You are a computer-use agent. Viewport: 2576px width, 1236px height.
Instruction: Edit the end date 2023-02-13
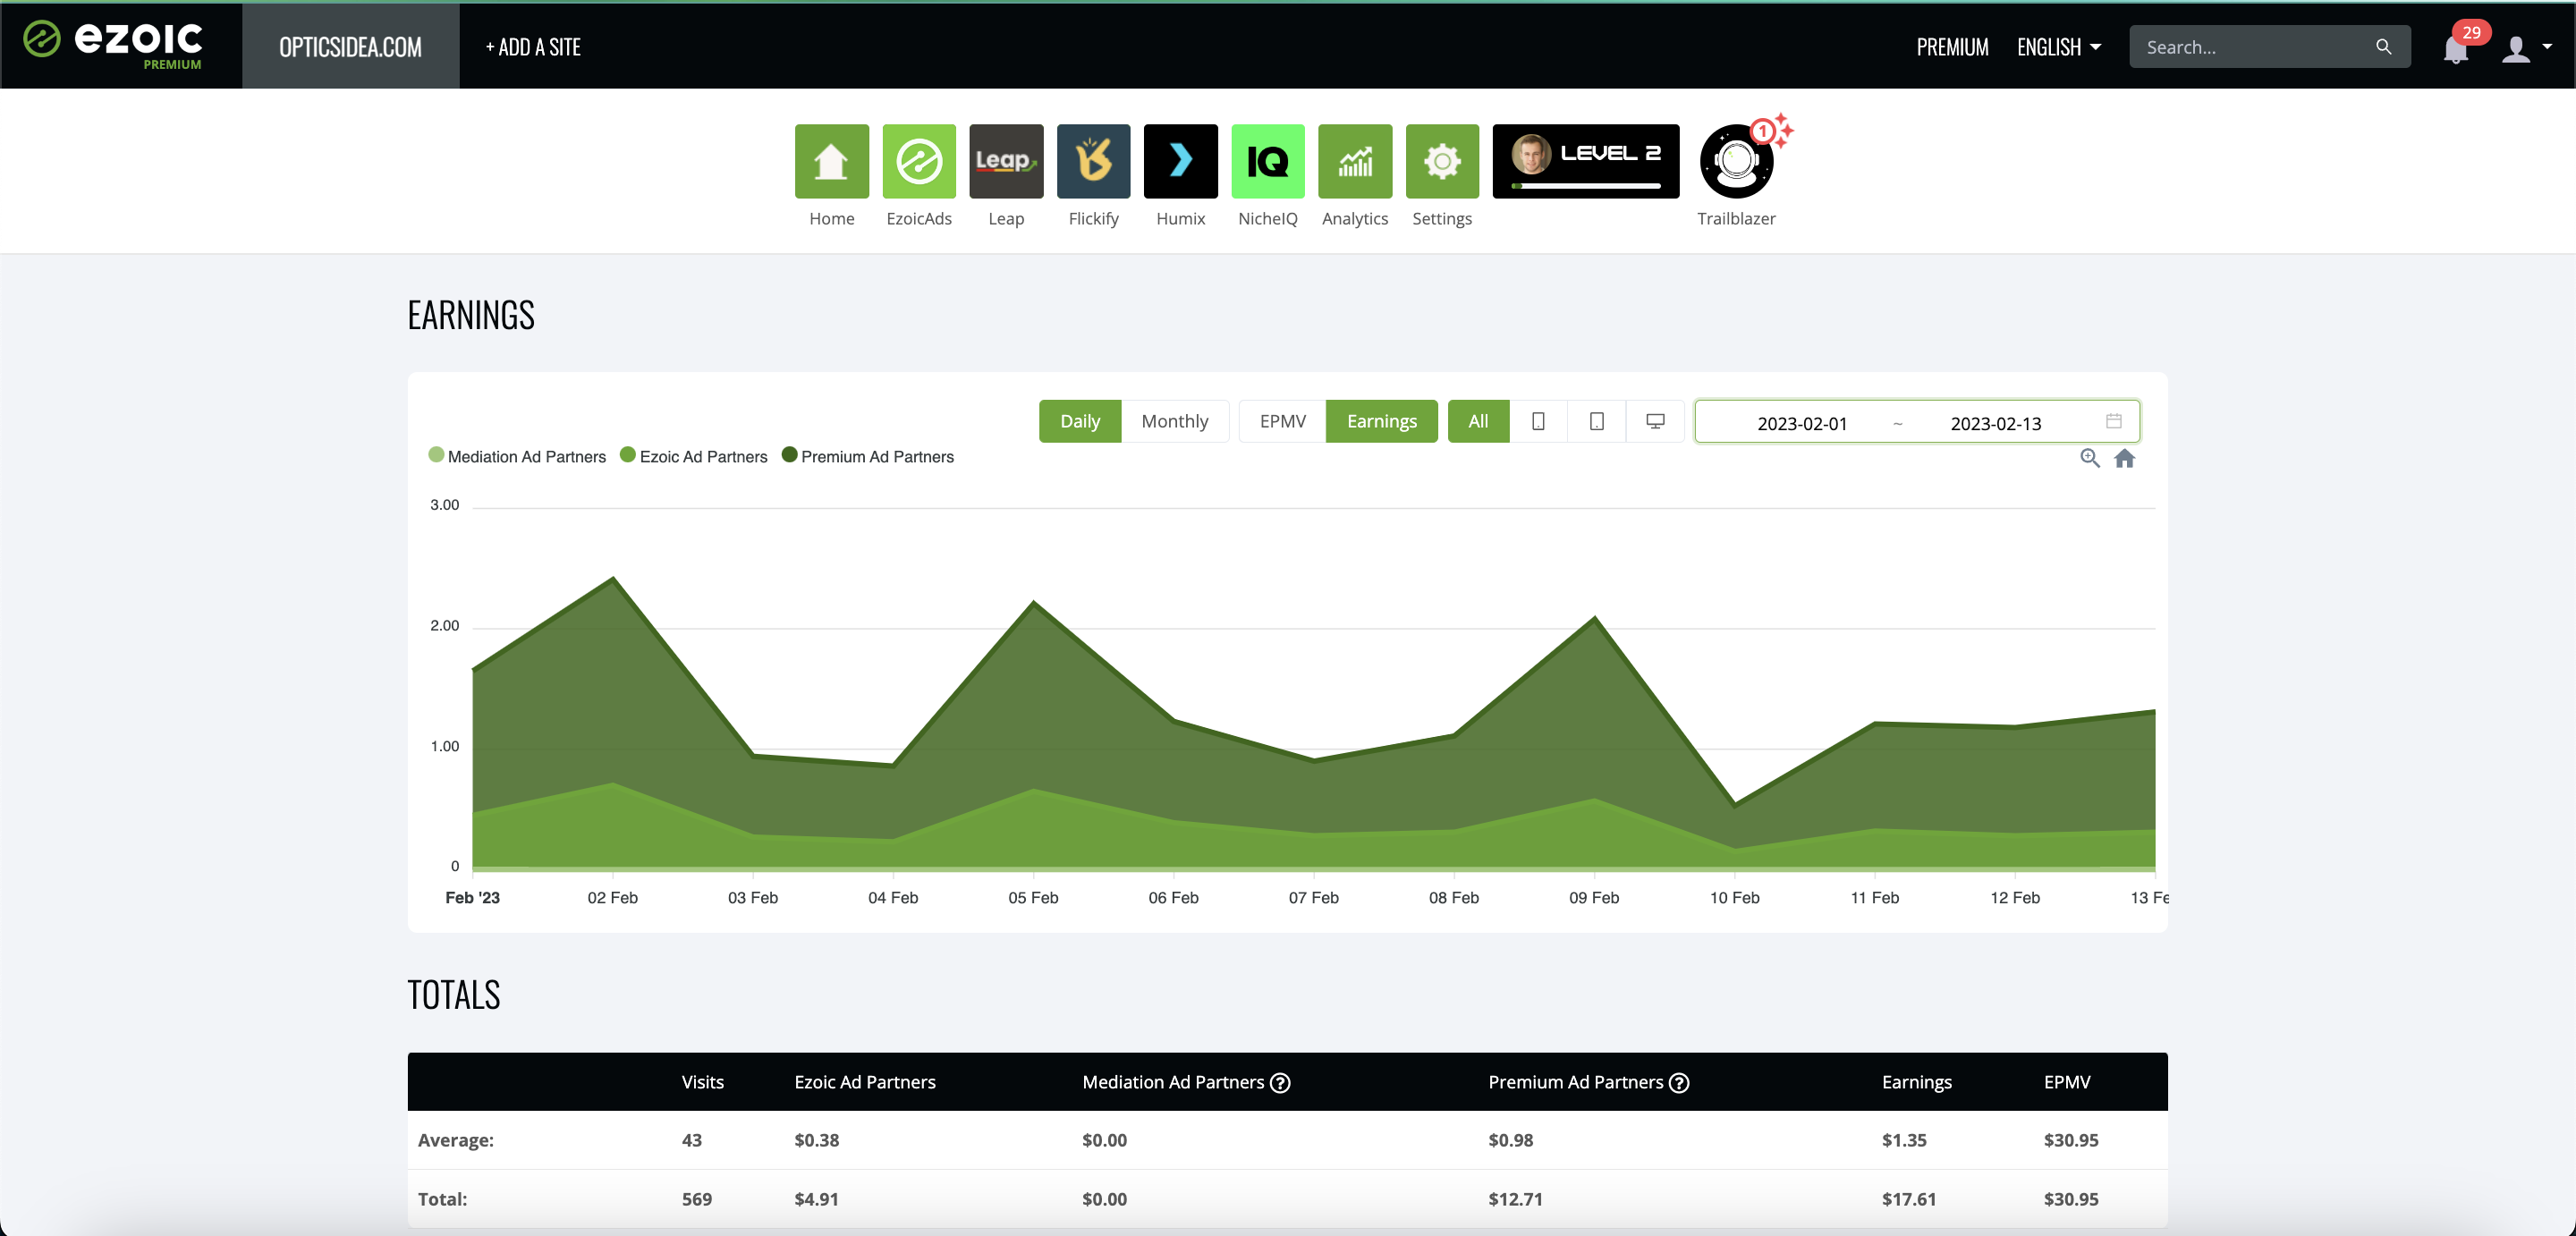coord(1995,423)
